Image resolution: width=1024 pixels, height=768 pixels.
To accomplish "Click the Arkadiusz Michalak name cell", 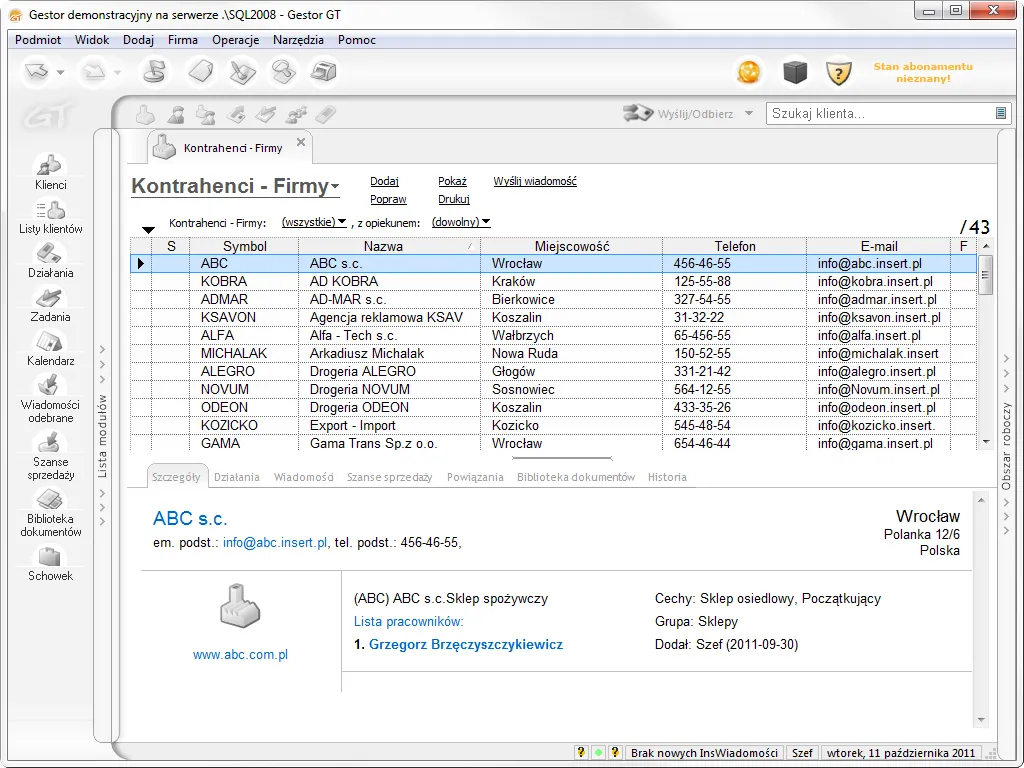I will (x=389, y=353).
